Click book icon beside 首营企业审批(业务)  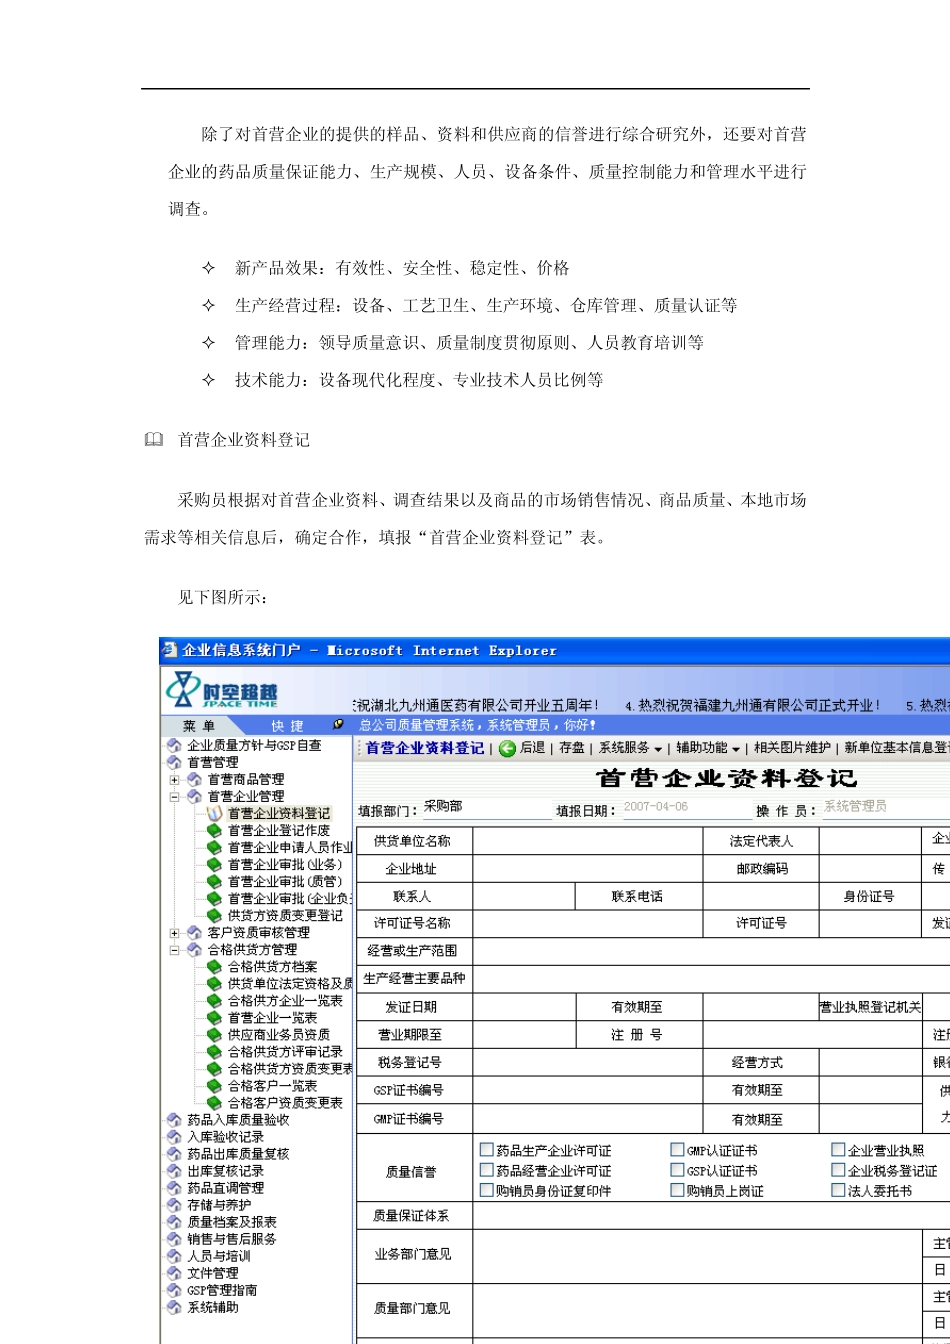tap(214, 864)
